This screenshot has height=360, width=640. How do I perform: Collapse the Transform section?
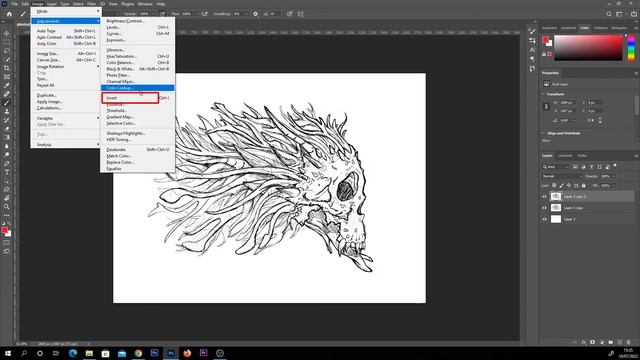point(543,94)
